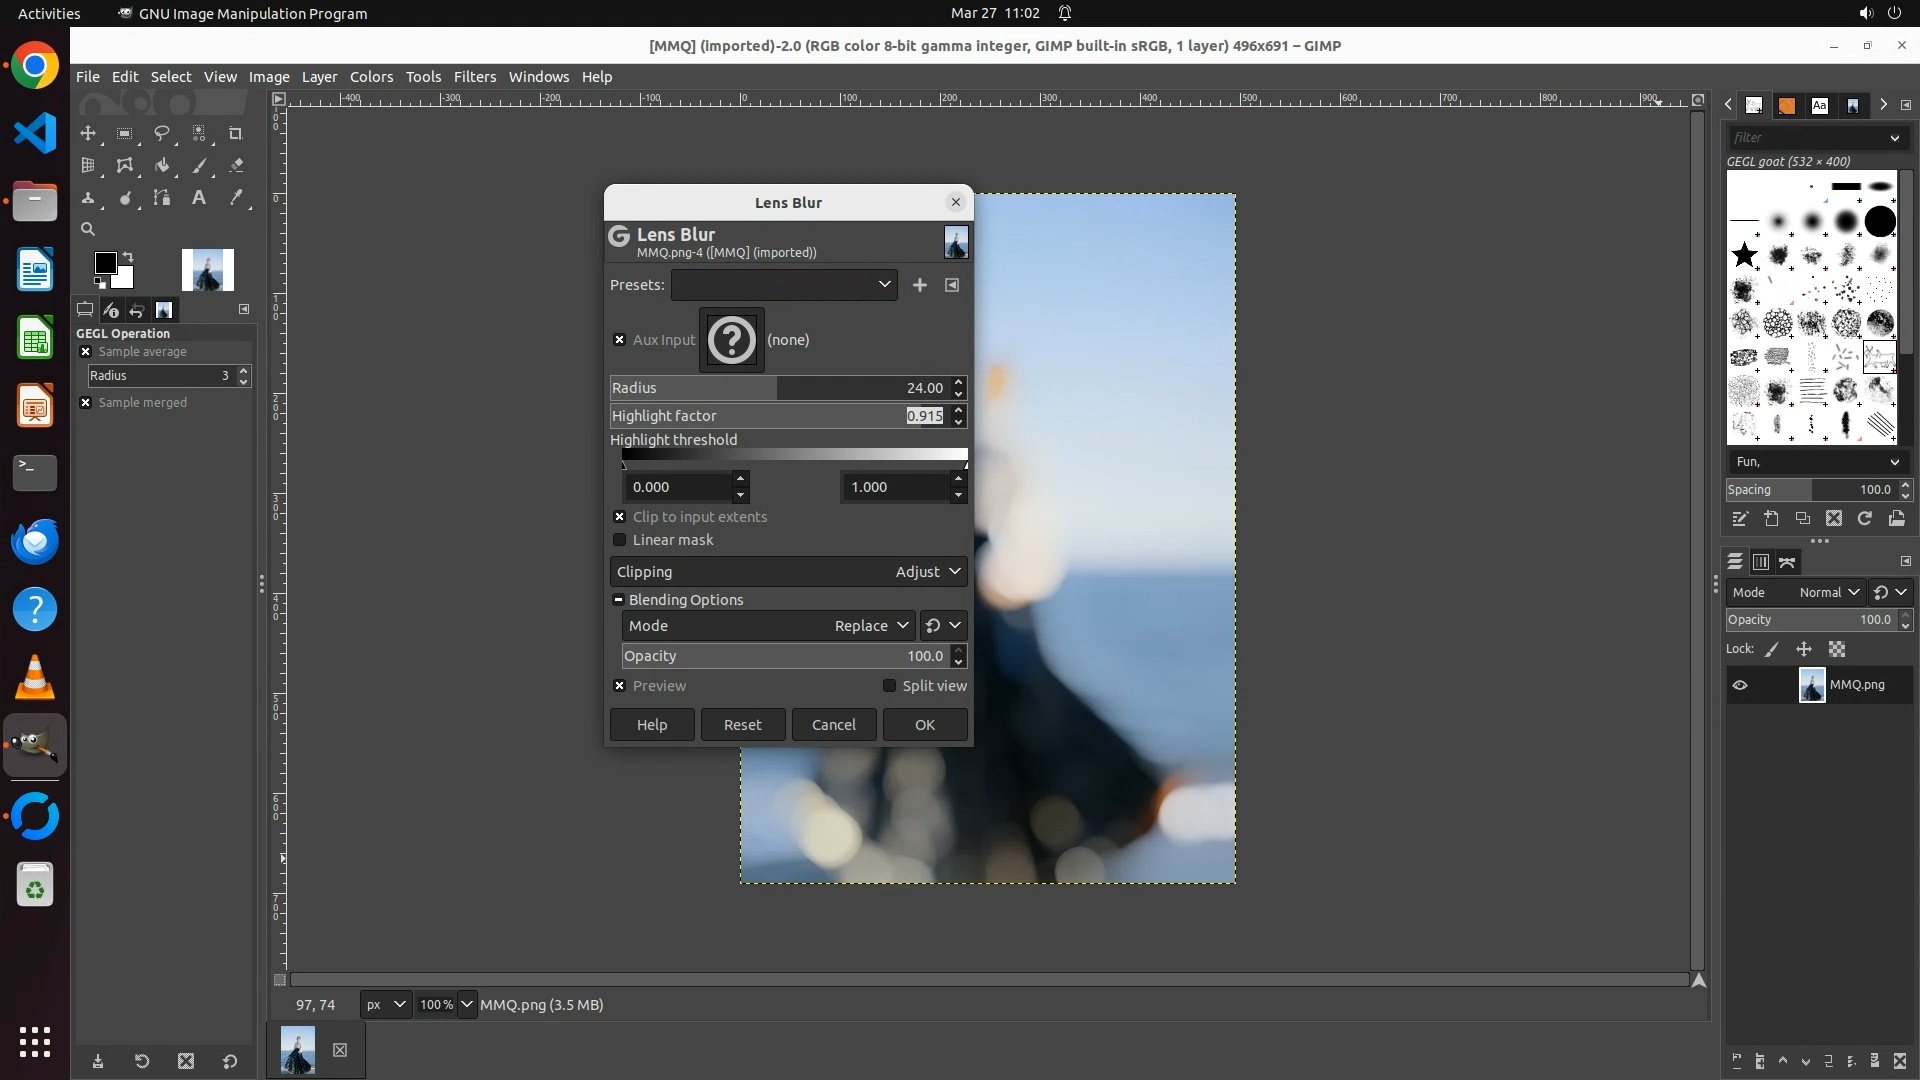Select the Color Picker eyedropper tool
The width and height of the screenshot is (1920, 1080).
pos(236,198)
